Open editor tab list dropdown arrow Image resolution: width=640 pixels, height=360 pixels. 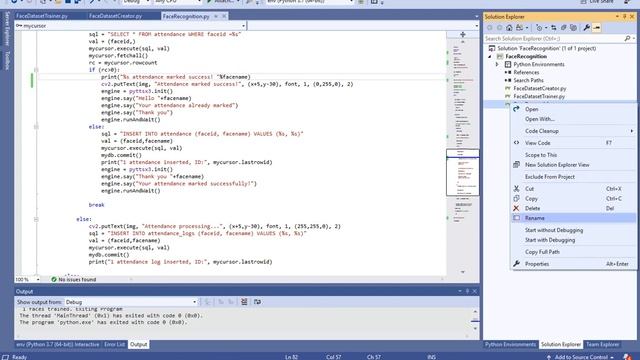476,16
